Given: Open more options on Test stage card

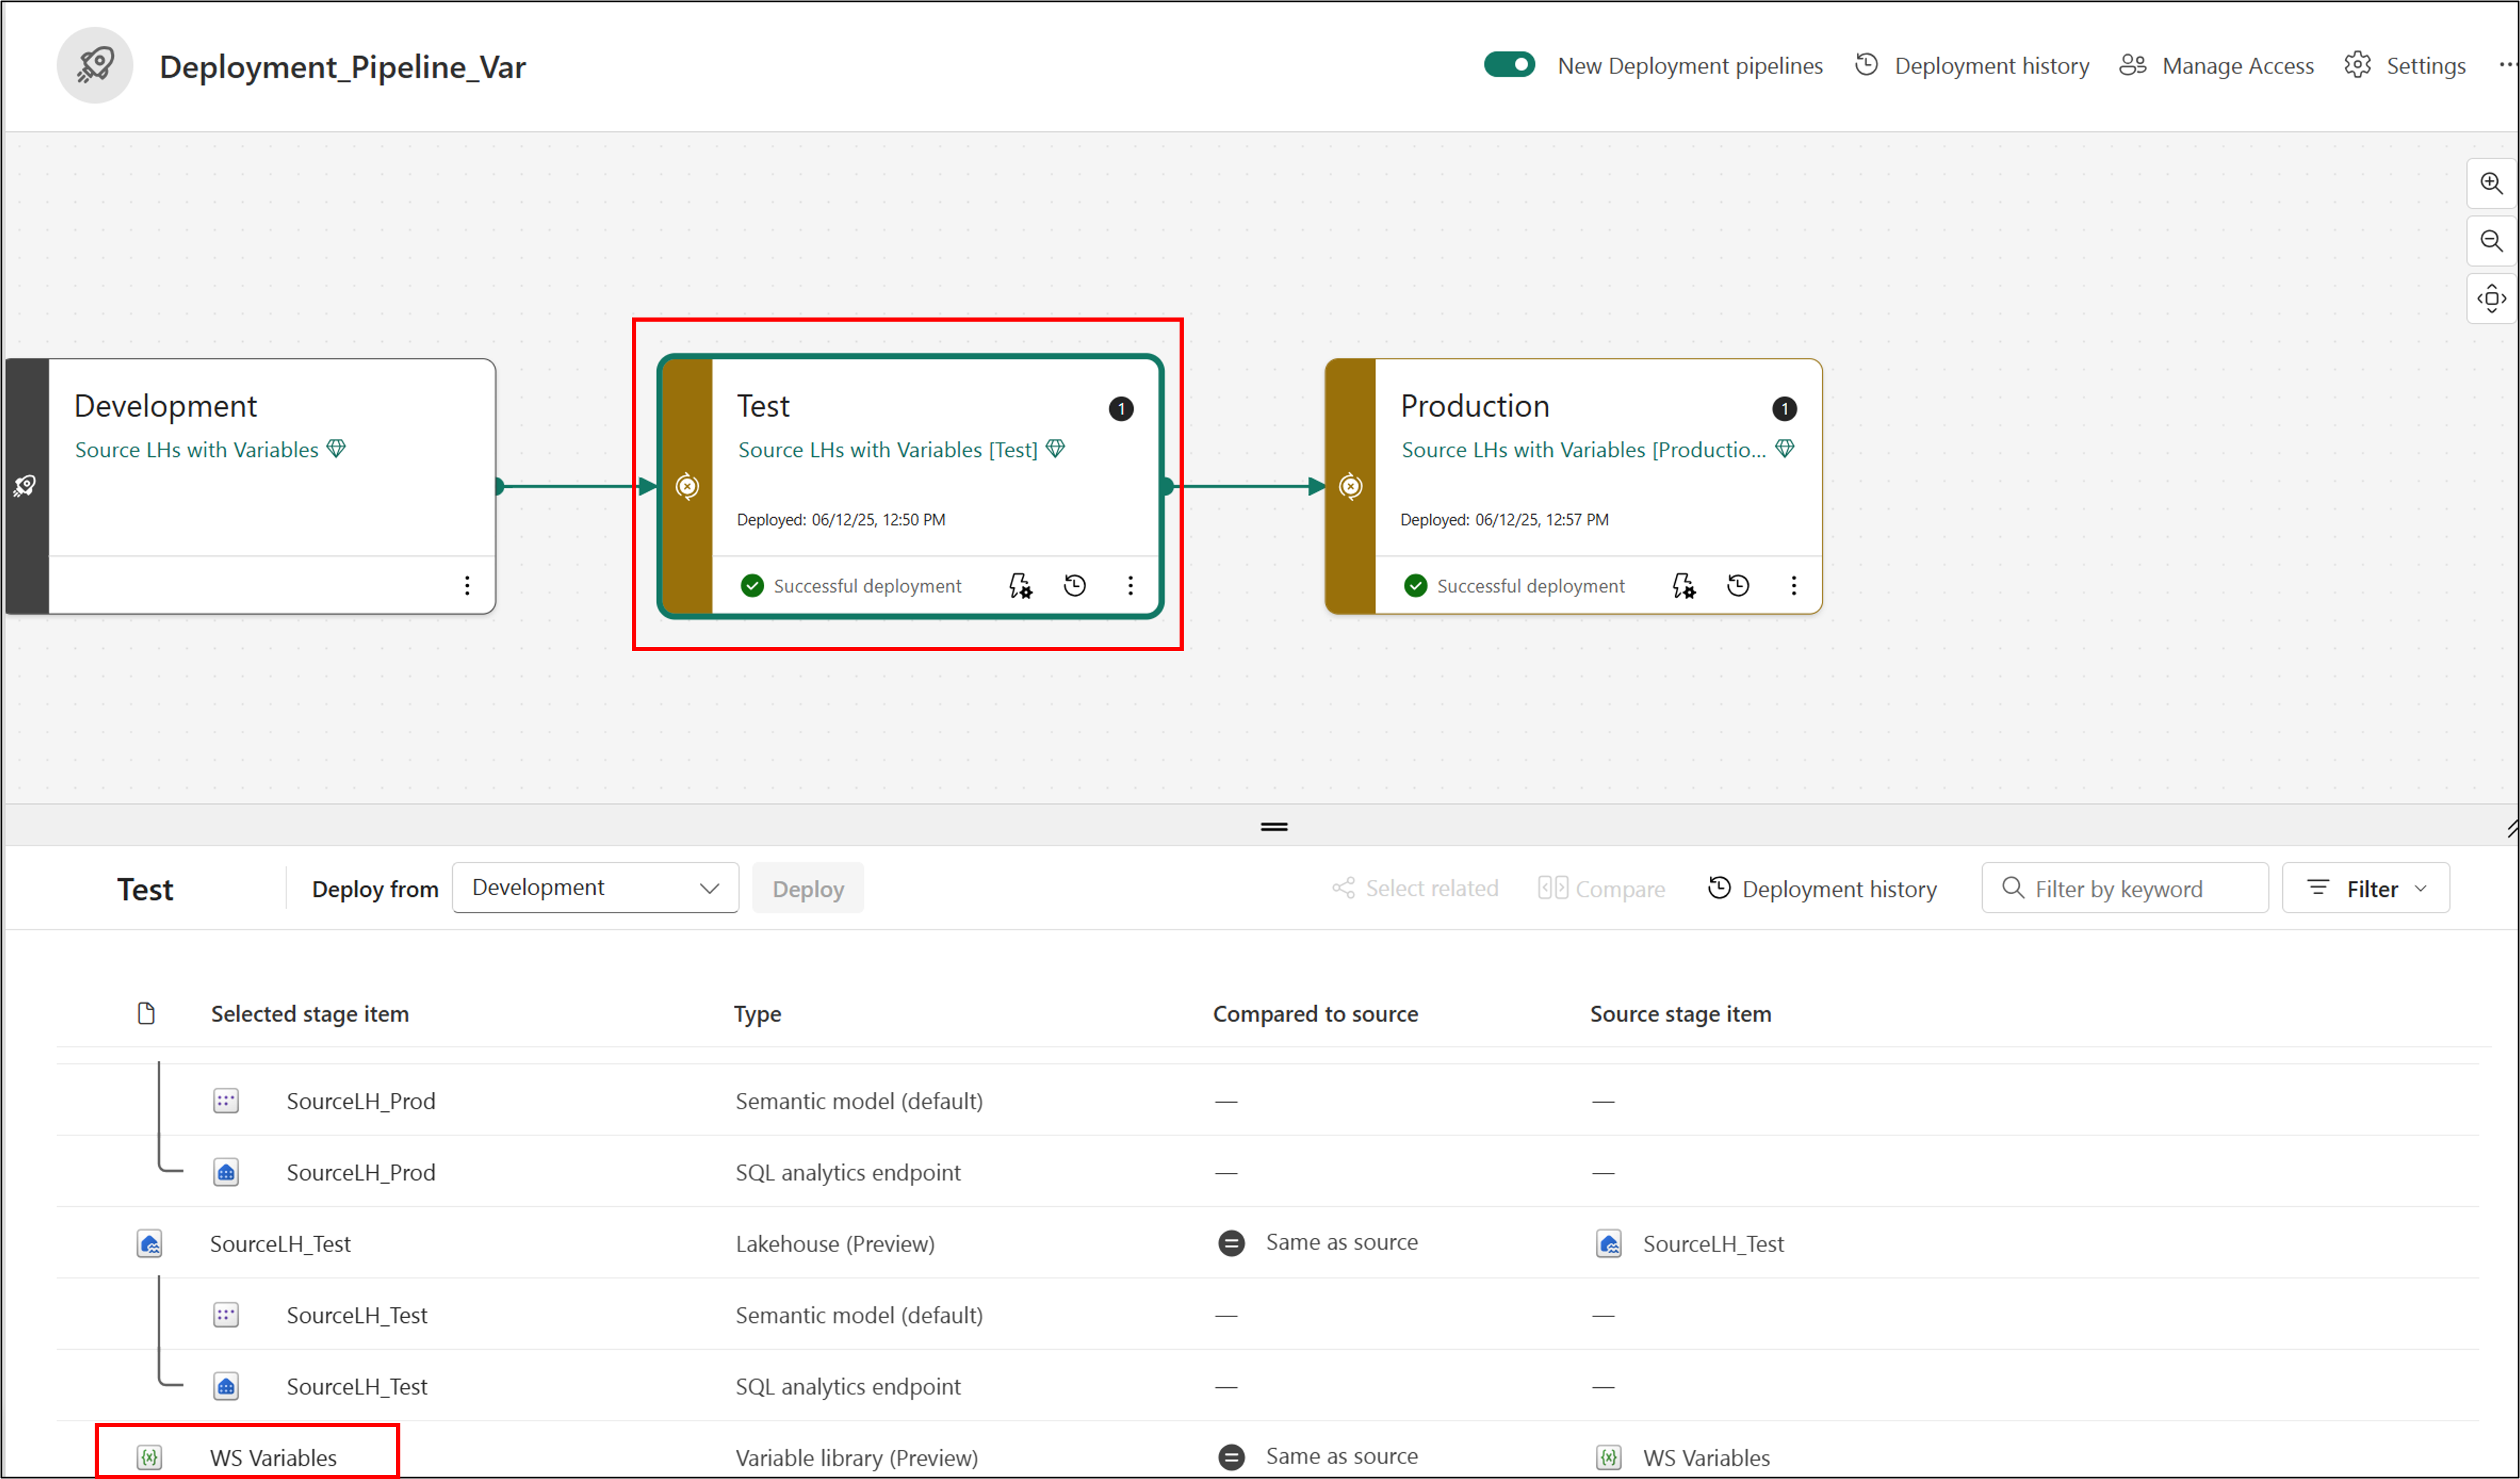Looking at the screenshot, I should tap(1130, 586).
